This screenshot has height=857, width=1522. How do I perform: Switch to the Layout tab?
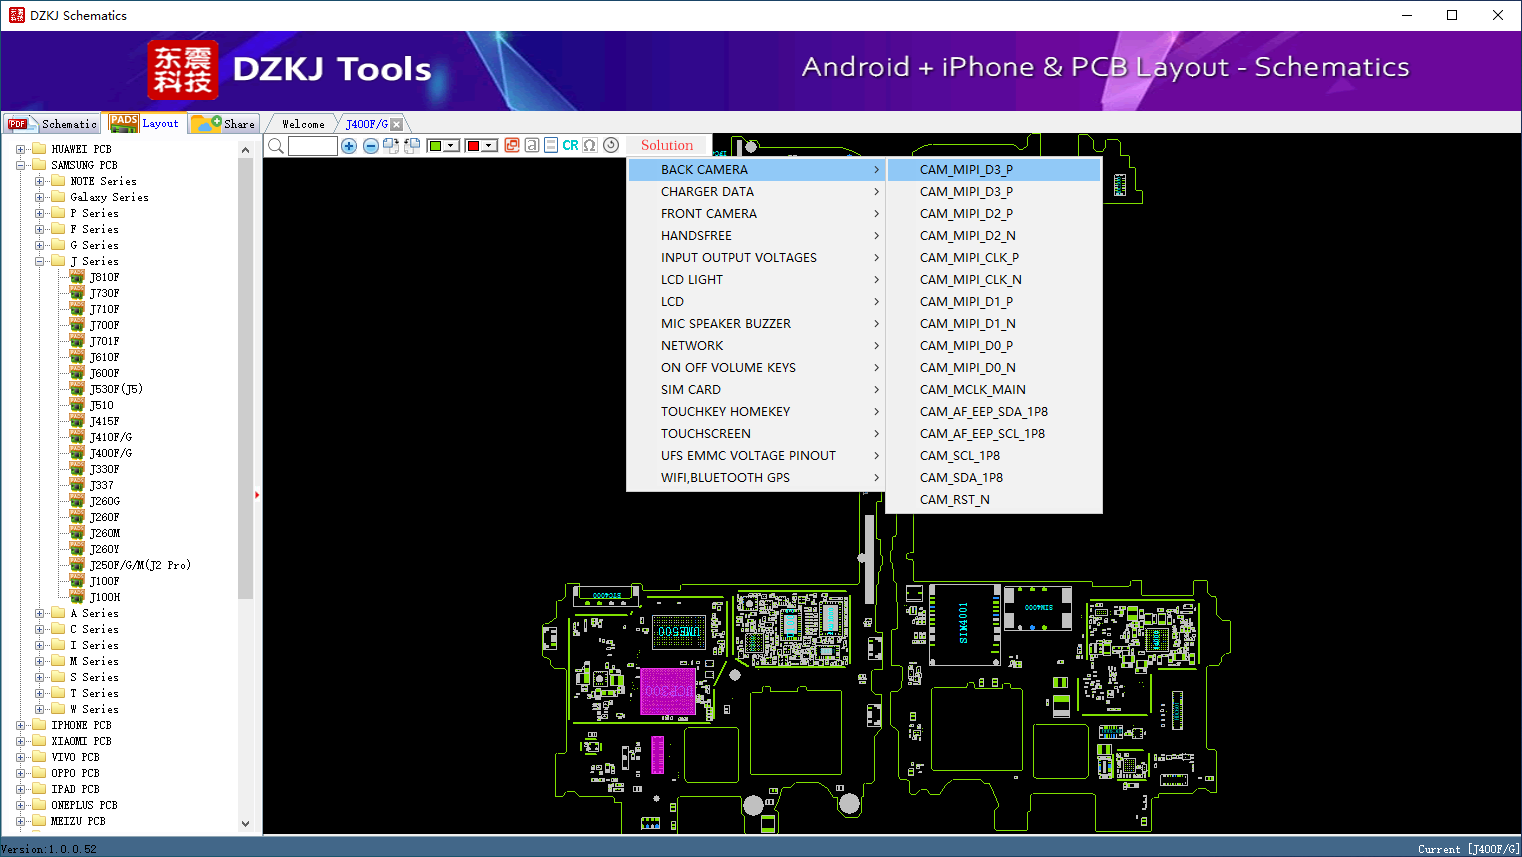point(145,123)
